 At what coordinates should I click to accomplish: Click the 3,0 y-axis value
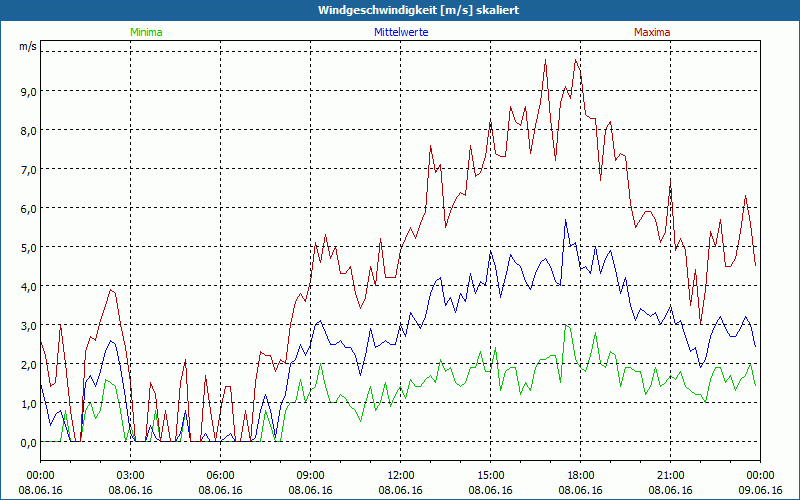(29, 327)
